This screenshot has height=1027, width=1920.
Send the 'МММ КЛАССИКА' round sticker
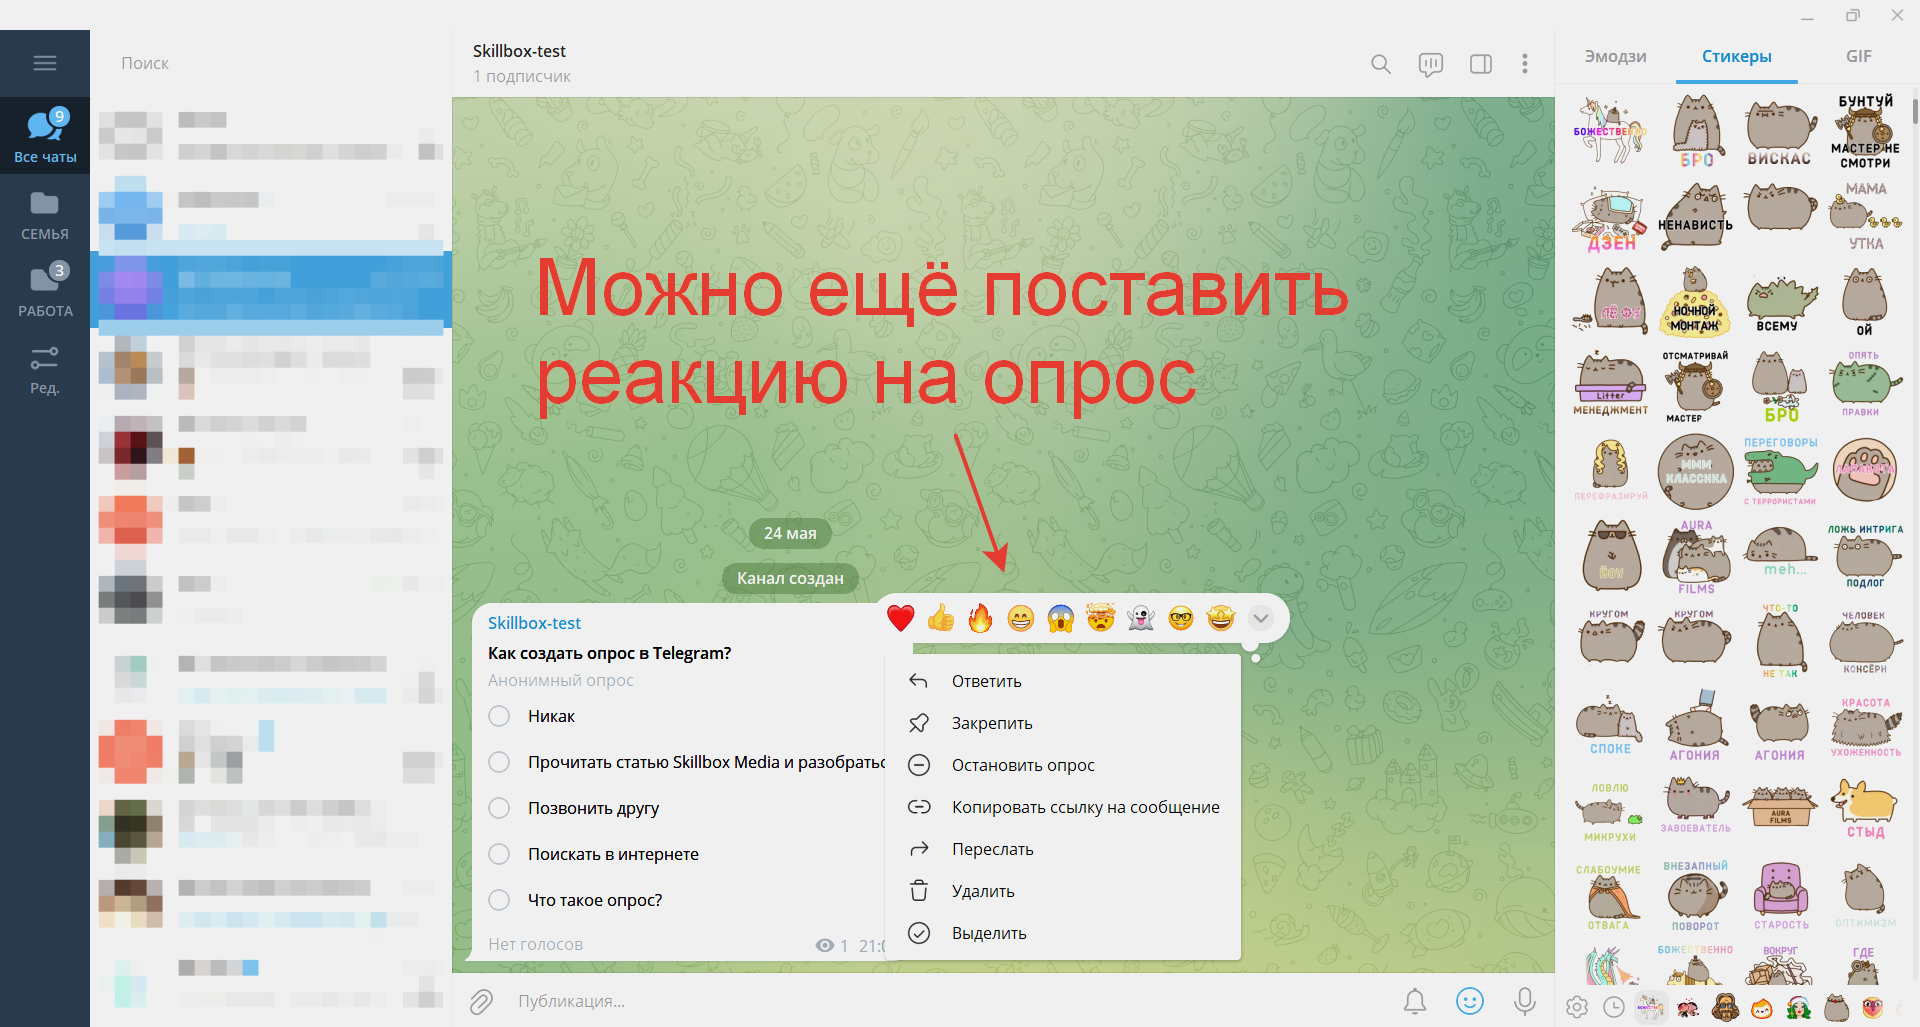(x=1695, y=472)
